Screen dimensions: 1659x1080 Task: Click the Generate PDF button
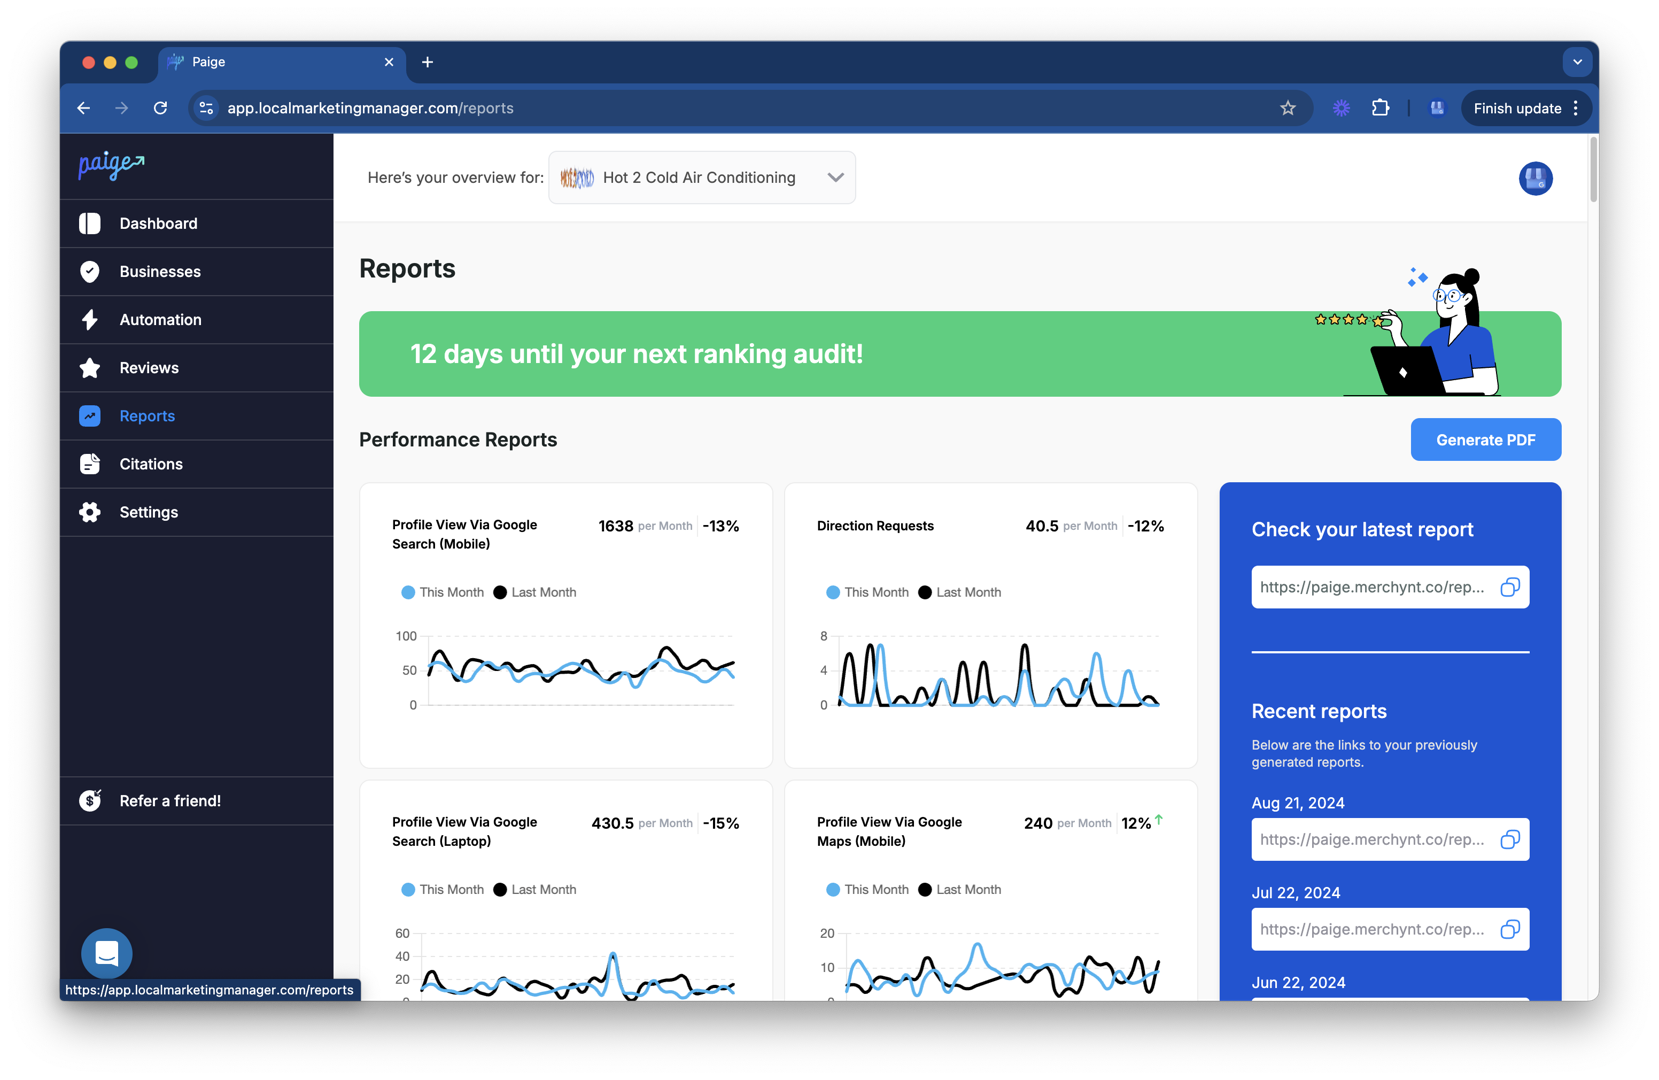pos(1485,439)
